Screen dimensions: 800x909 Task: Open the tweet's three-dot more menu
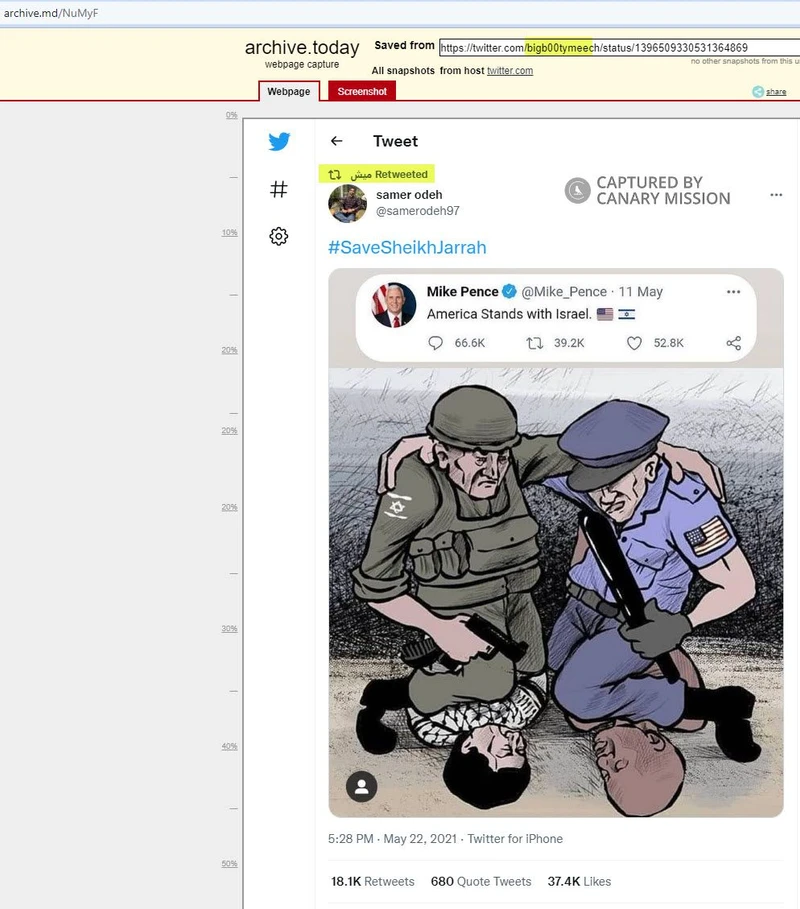[x=776, y=195]
